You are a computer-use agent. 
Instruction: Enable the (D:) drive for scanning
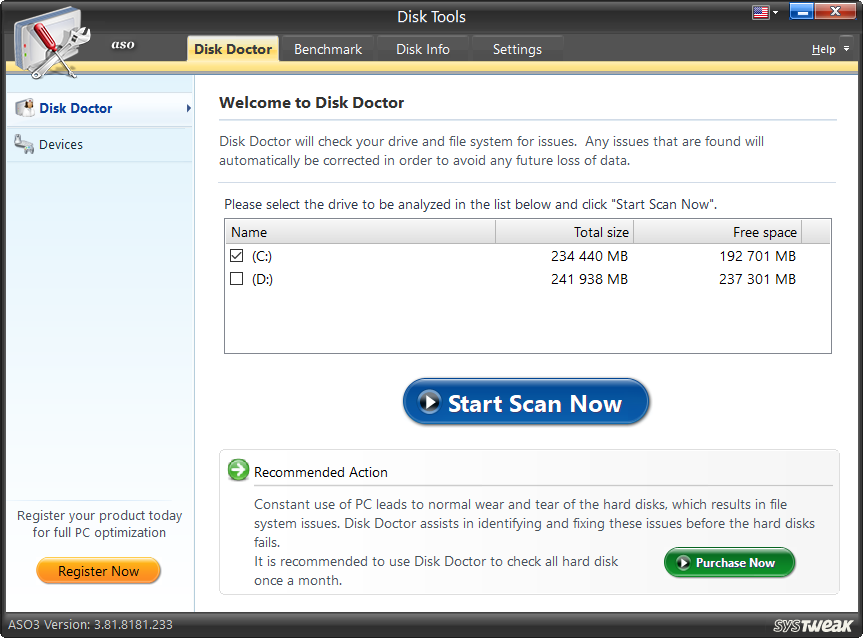[x=236, y=279]
